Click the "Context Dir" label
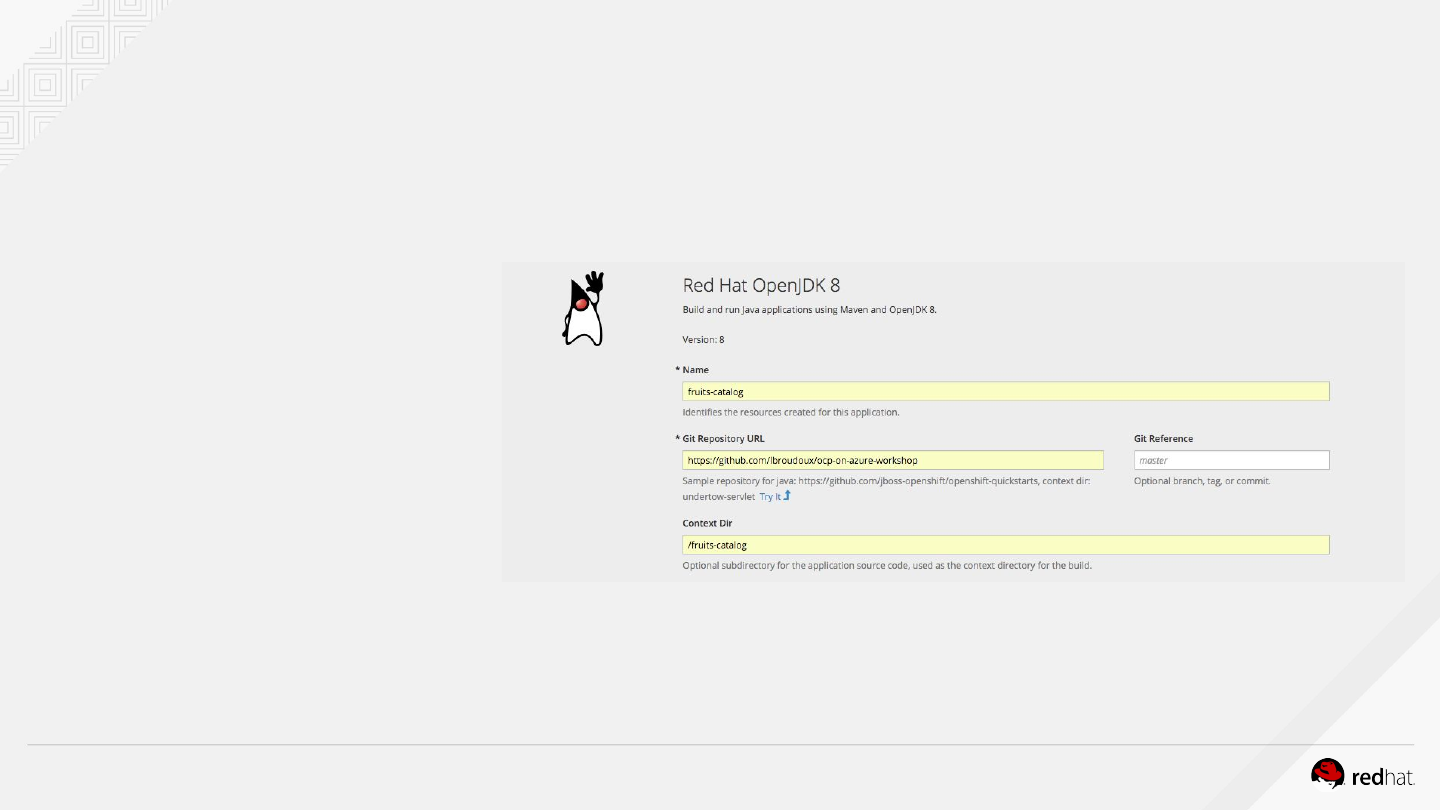The height and width of the screenshot is (810, 1440). [x=707, y=523]
